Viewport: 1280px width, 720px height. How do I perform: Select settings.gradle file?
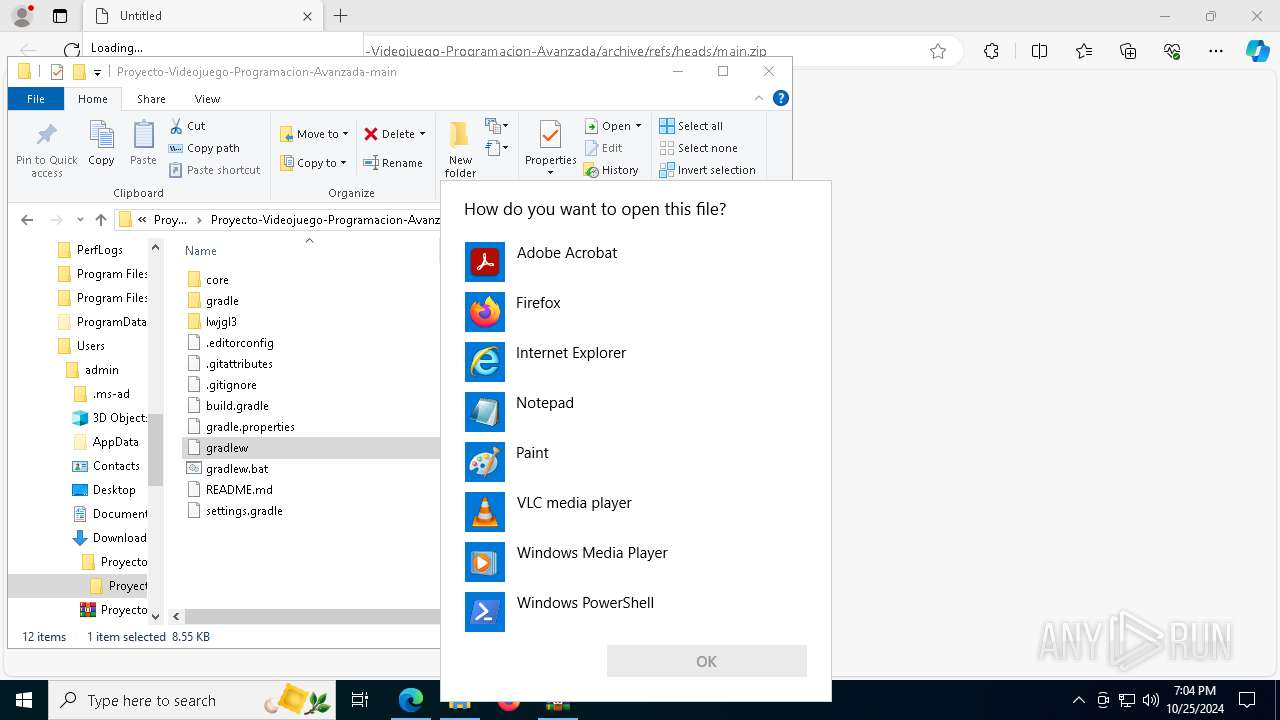click(x=244, y=511)
